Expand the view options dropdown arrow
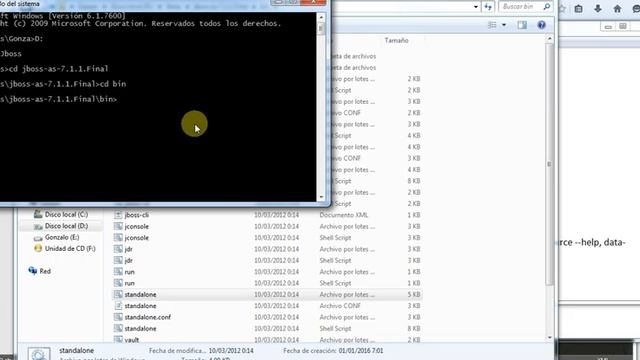The image size is (640, 360). point(504,25)
